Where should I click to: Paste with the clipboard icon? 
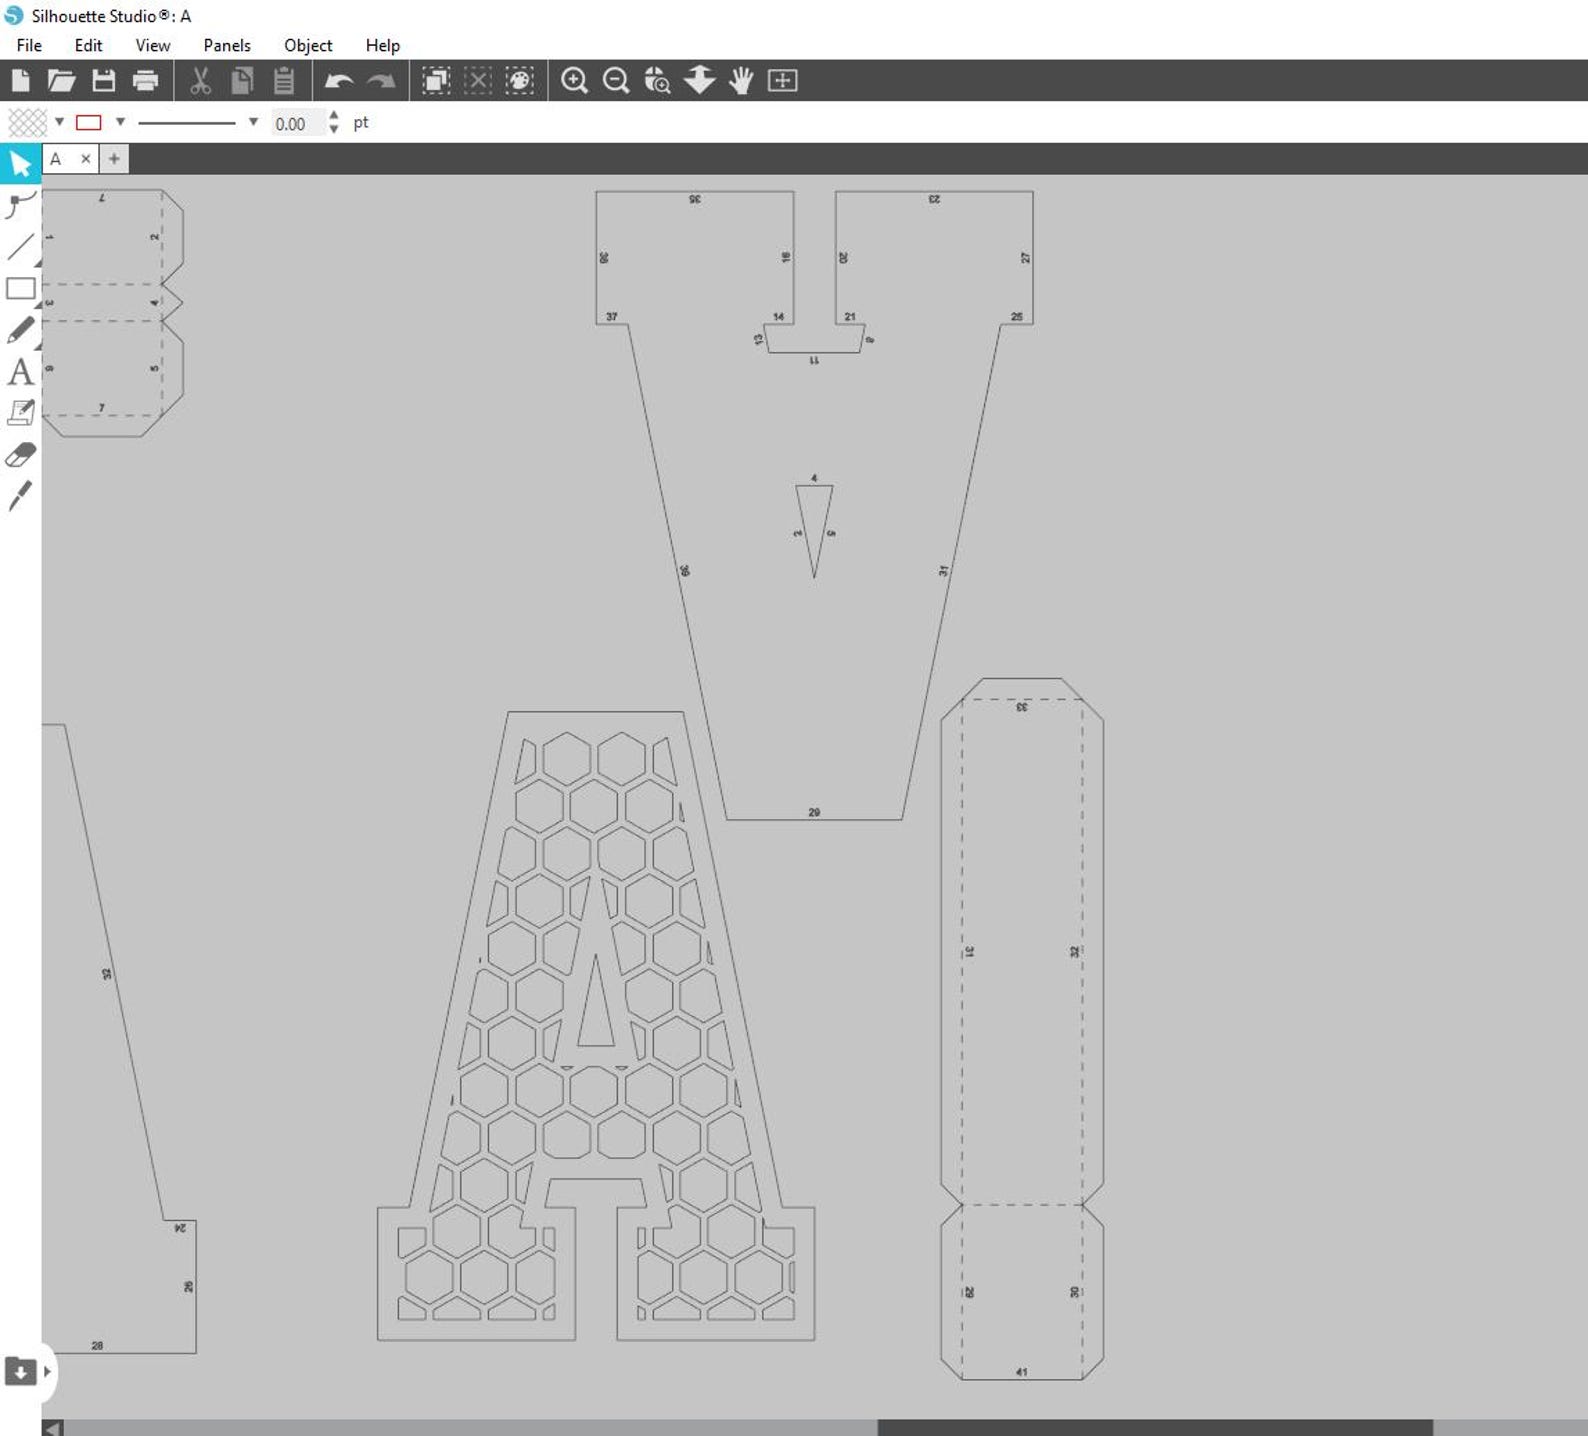284,80
